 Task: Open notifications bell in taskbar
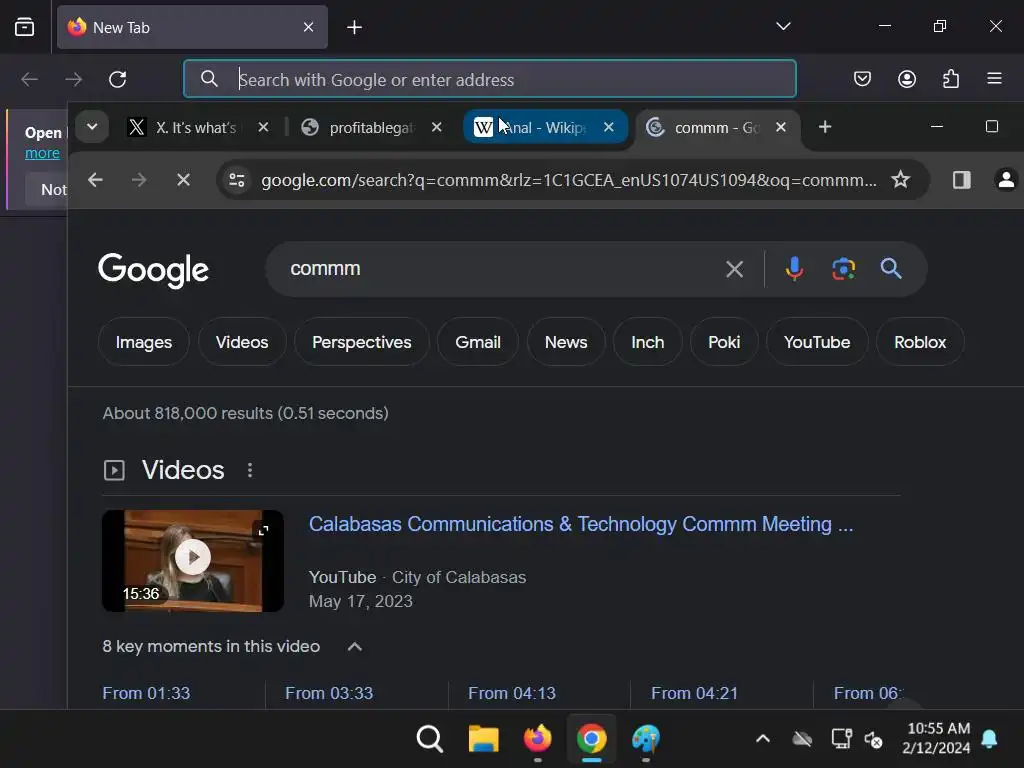point(989,739)
